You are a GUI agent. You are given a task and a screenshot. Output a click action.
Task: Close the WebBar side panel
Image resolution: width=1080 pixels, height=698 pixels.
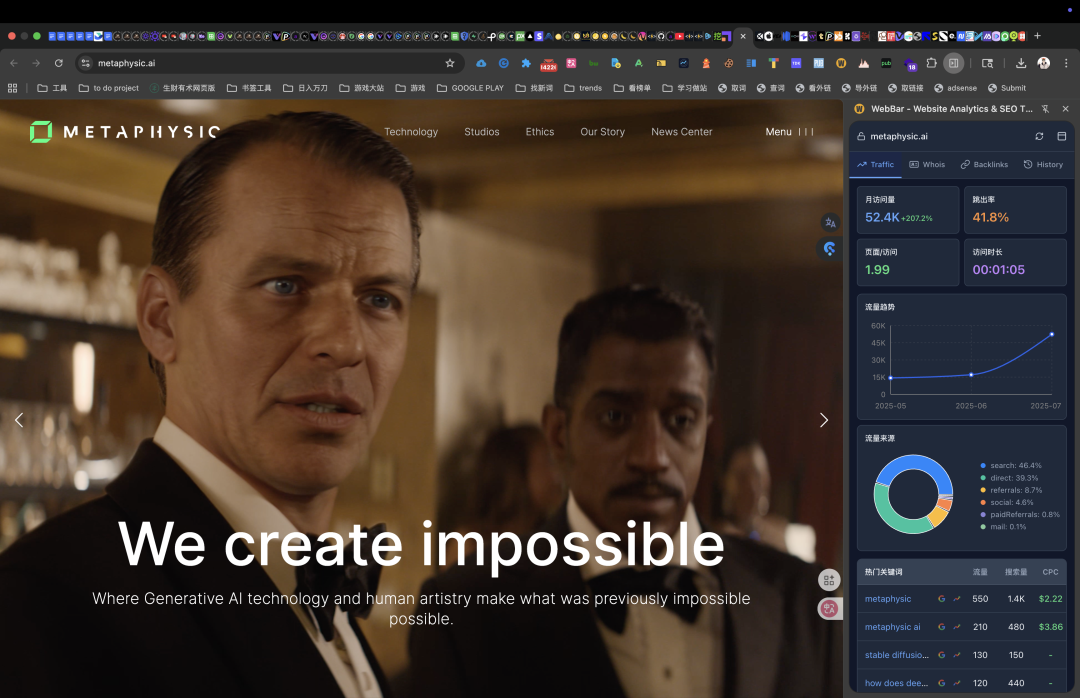(1066, 109)
